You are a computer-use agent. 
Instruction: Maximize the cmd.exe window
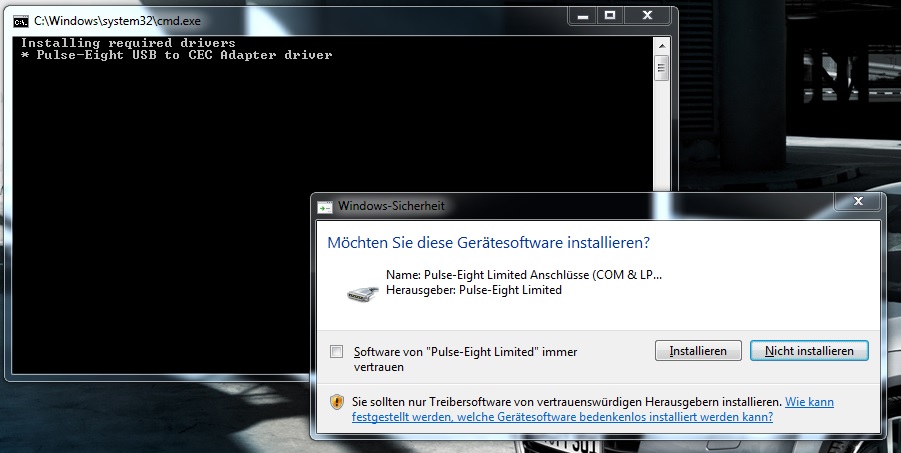[610, 16]
